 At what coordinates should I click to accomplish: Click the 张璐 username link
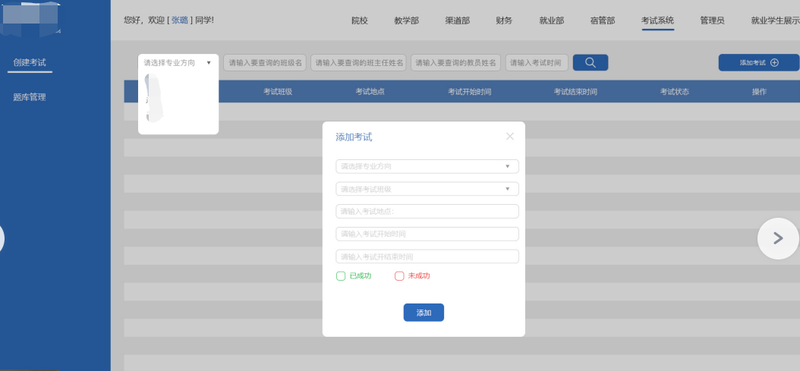[x=180, y=20]
